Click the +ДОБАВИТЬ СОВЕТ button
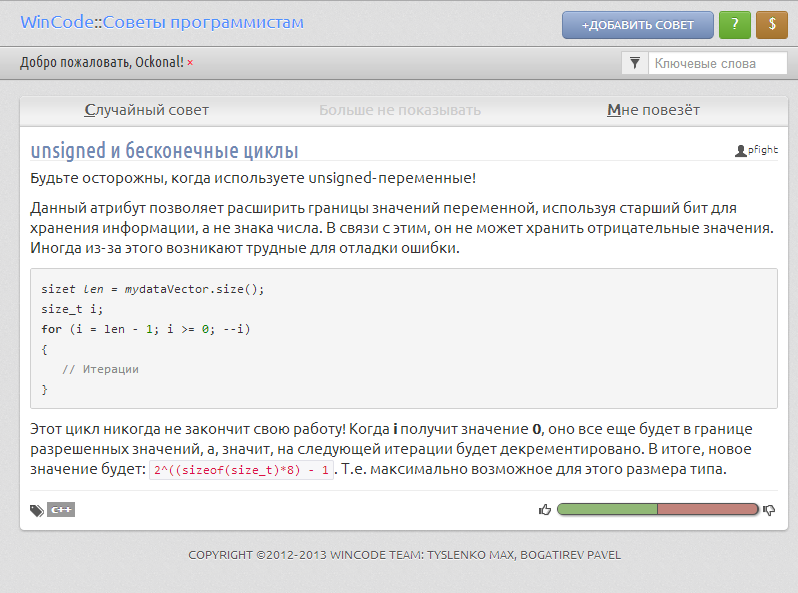Image resolution: width=798 pixels, height=593 pixels. point(638,25)
